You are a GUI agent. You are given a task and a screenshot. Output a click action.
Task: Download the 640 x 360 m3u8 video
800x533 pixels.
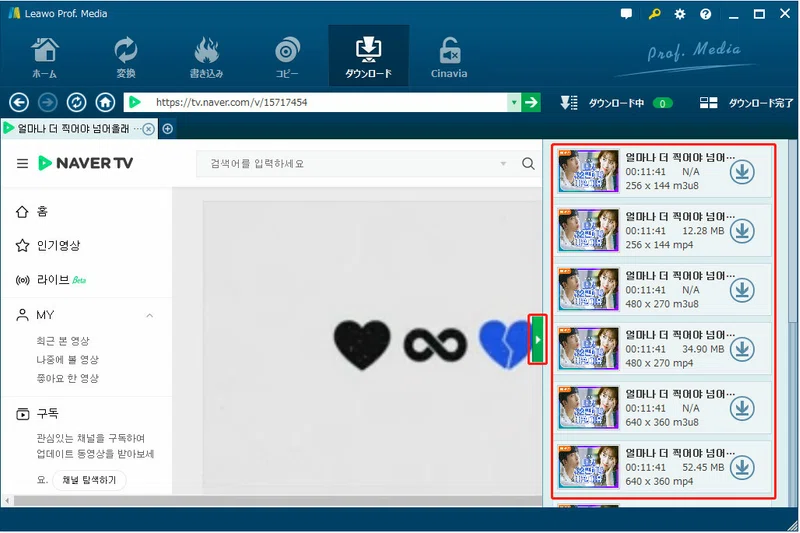coord(742,409)
